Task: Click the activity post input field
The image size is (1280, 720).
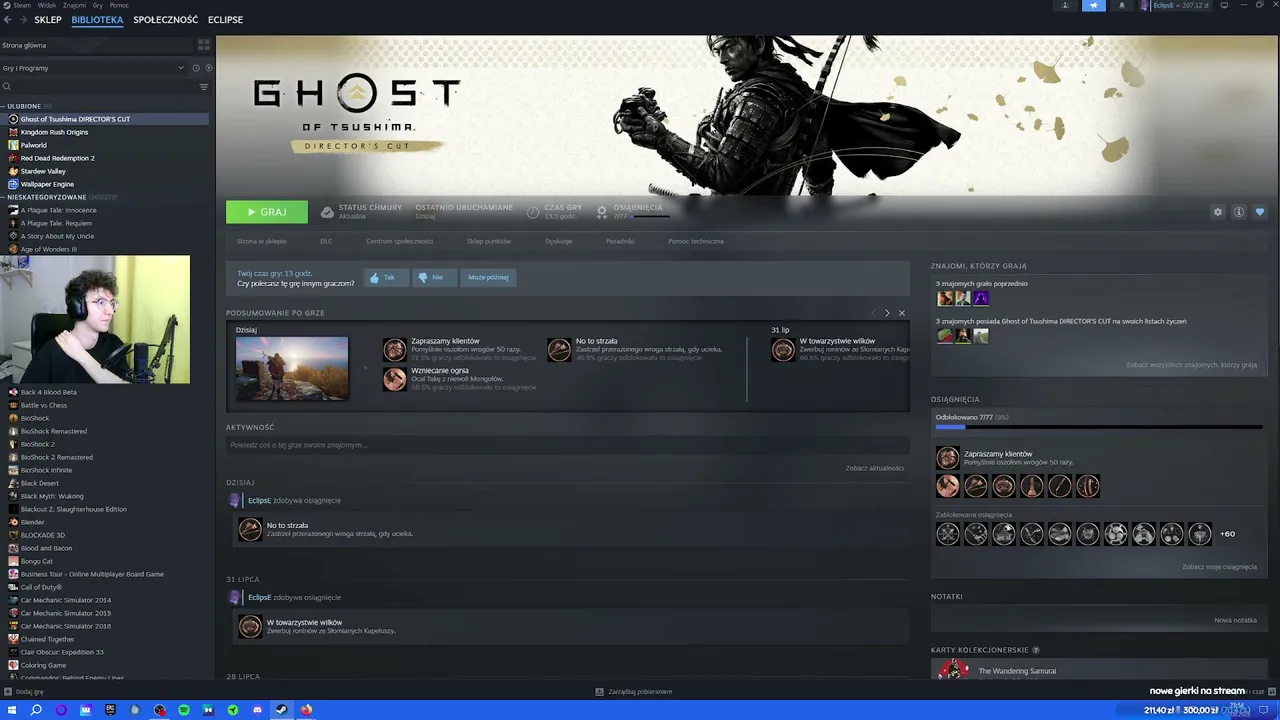Action: pos(567,445)
